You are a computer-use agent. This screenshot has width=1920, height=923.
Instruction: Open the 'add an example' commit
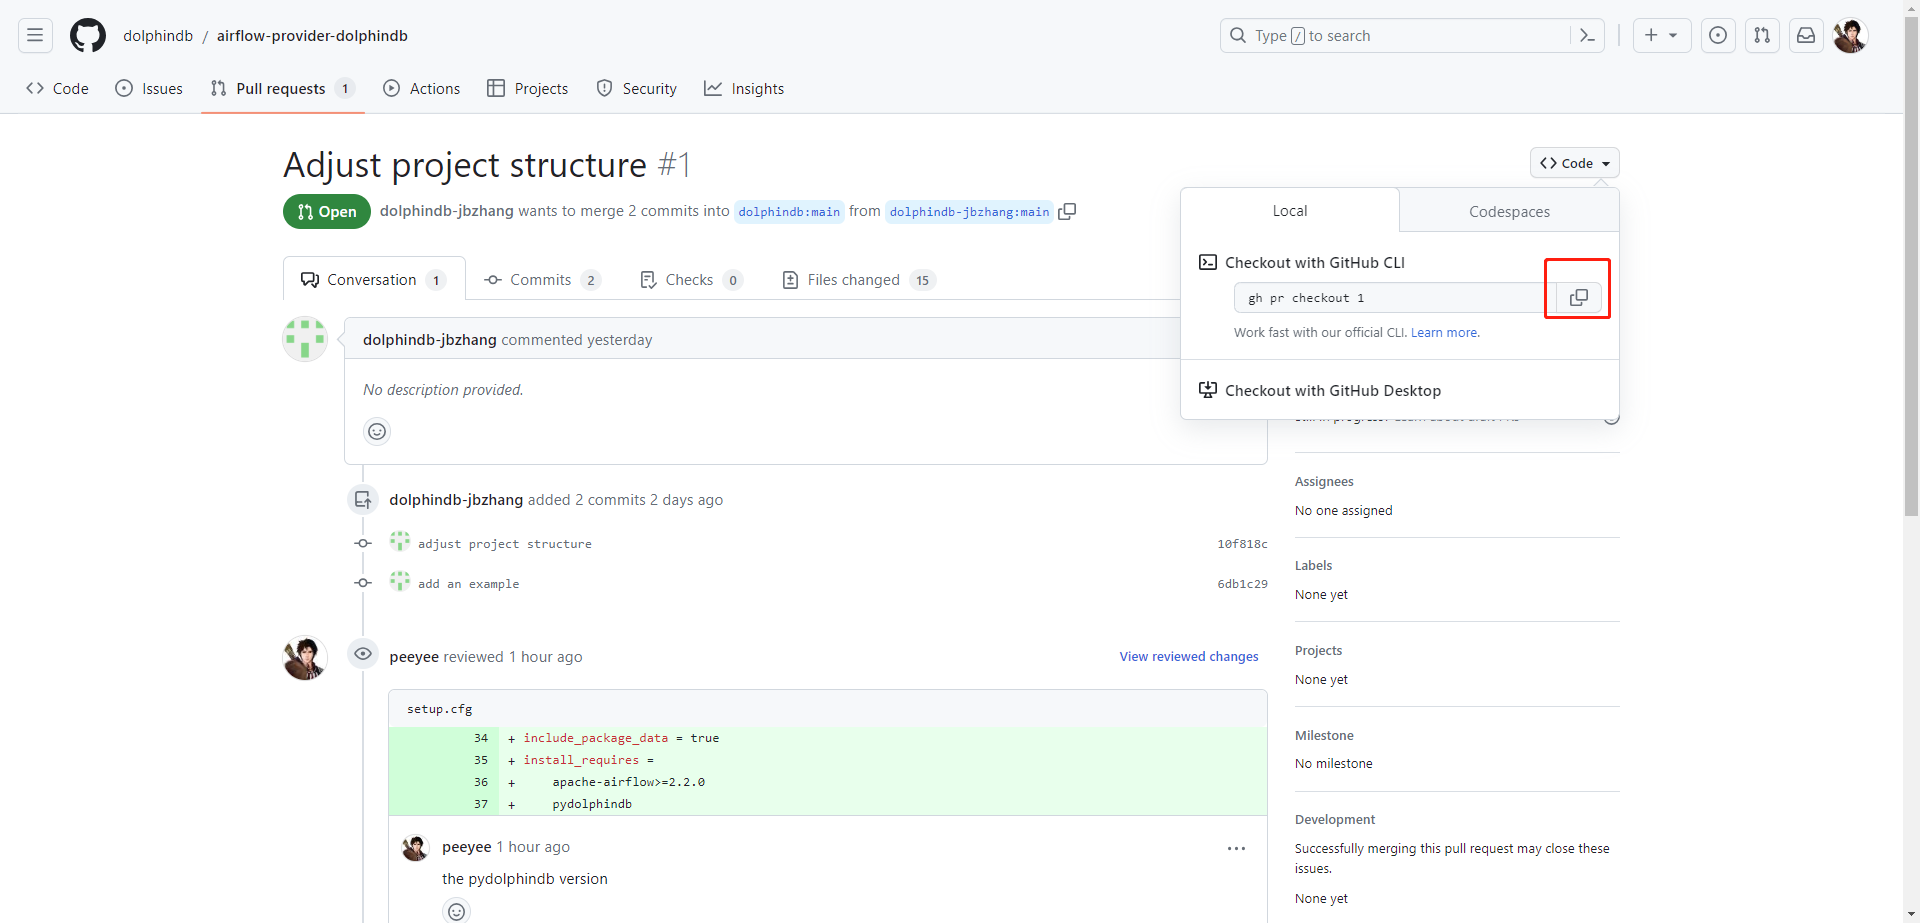[x=469, y=584]
